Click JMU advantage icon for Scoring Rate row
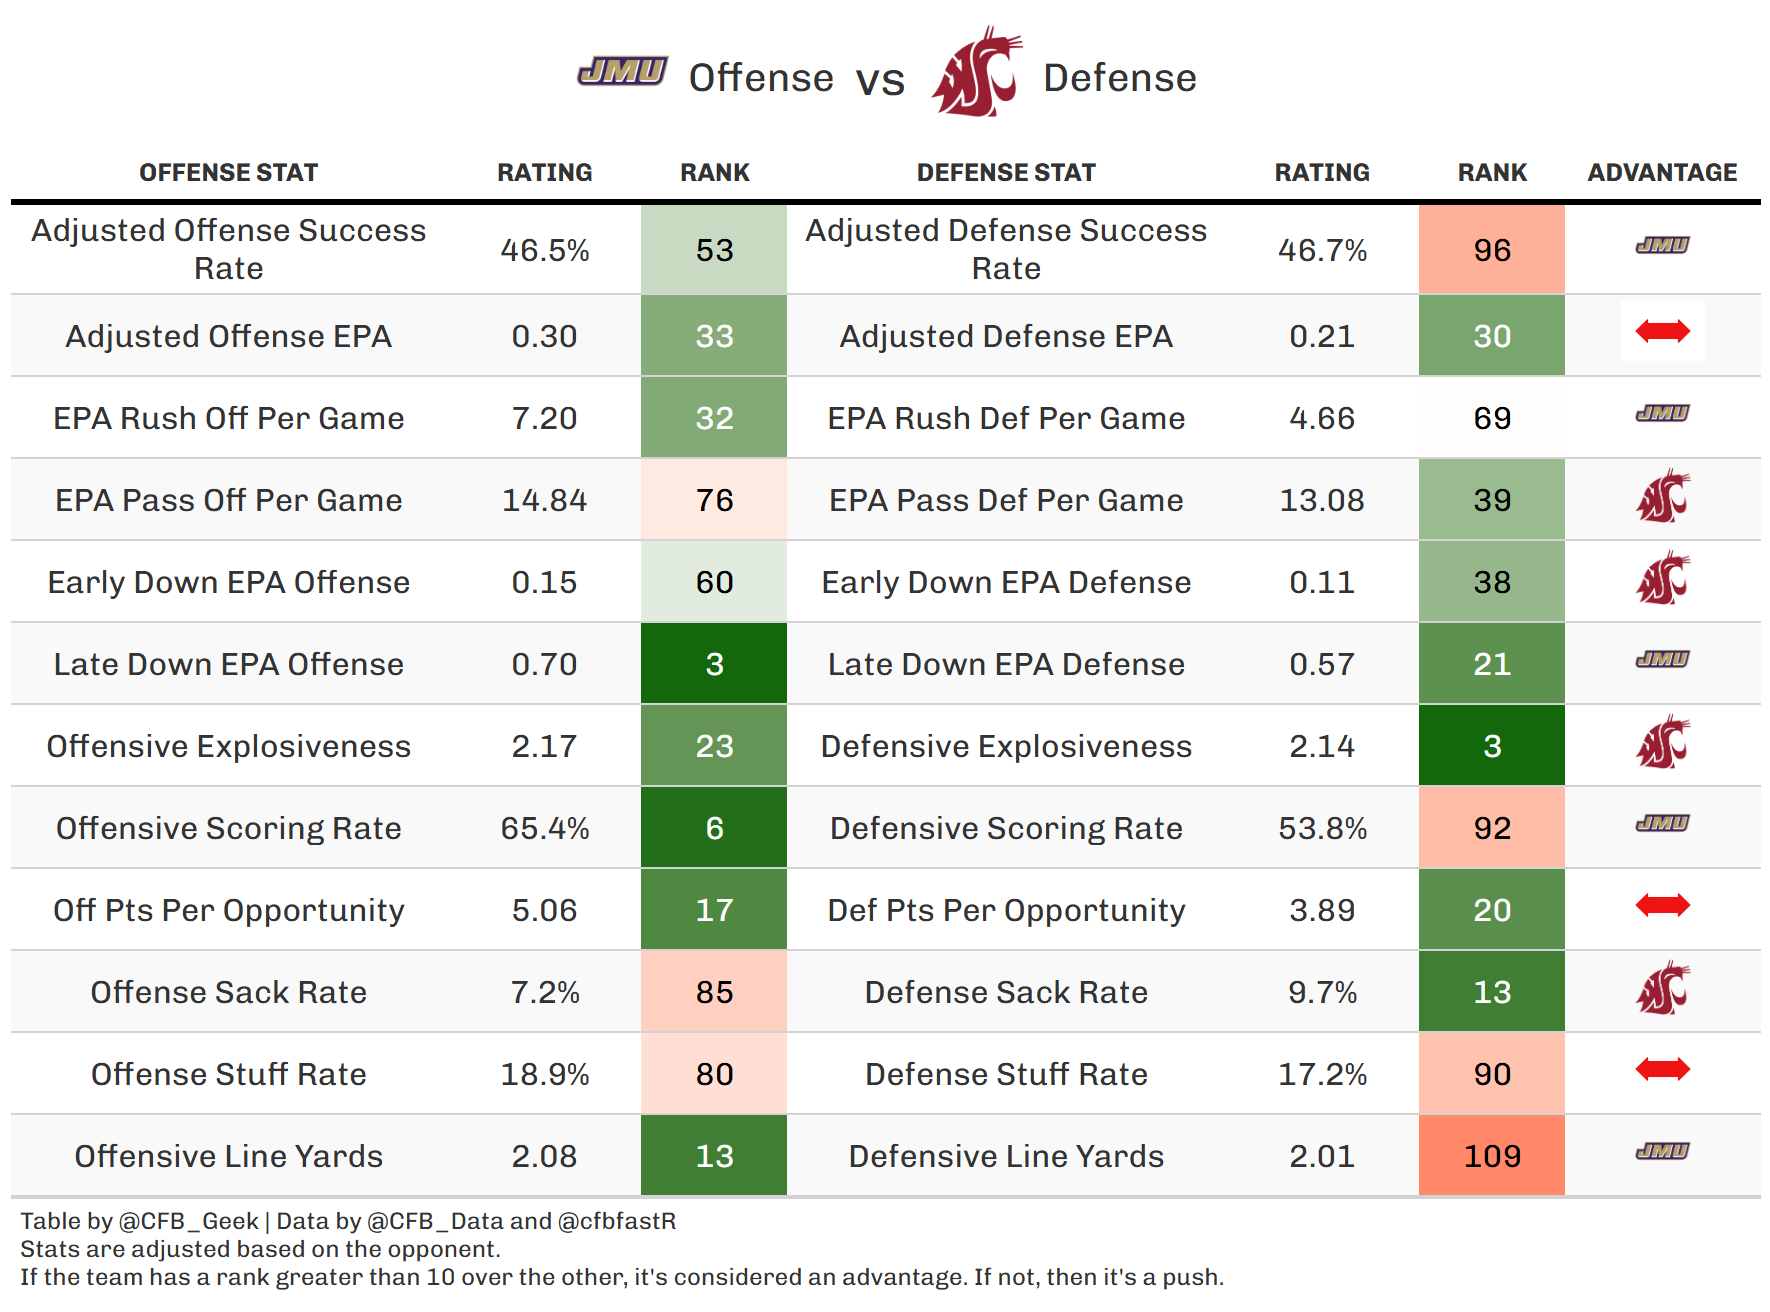 (1662, 823)
